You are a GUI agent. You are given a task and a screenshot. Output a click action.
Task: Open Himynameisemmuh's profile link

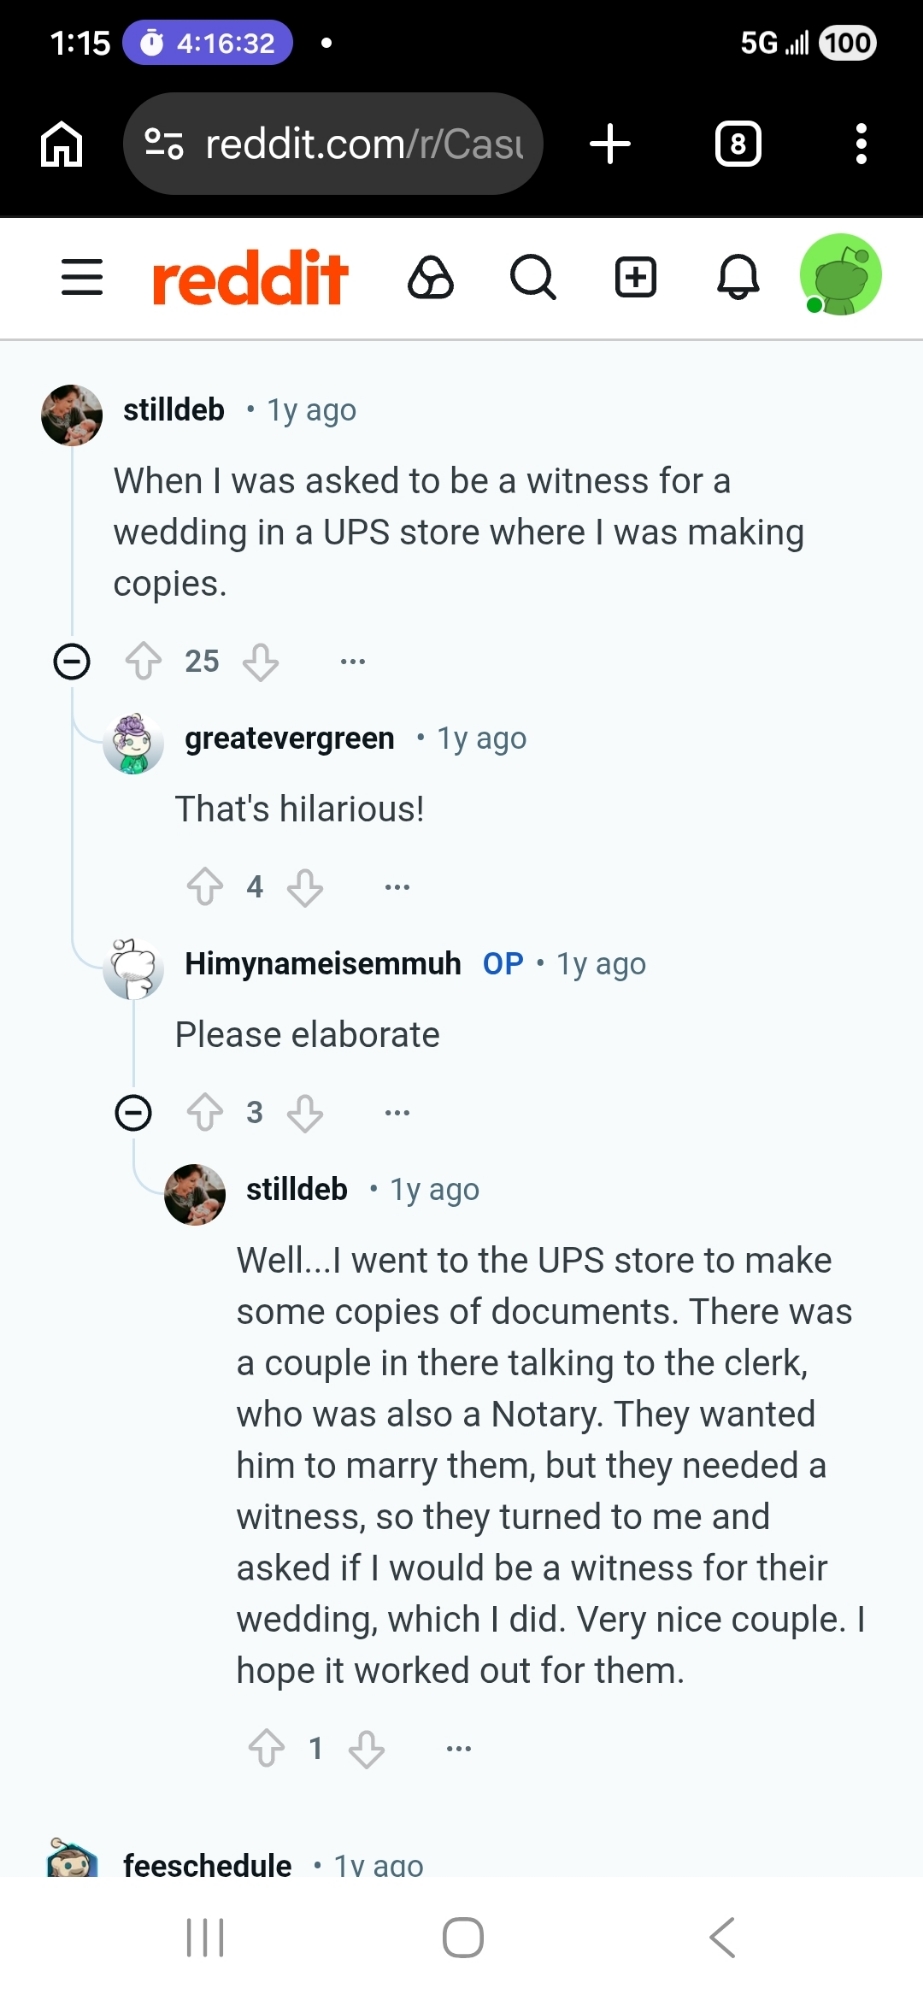point(322,964)
